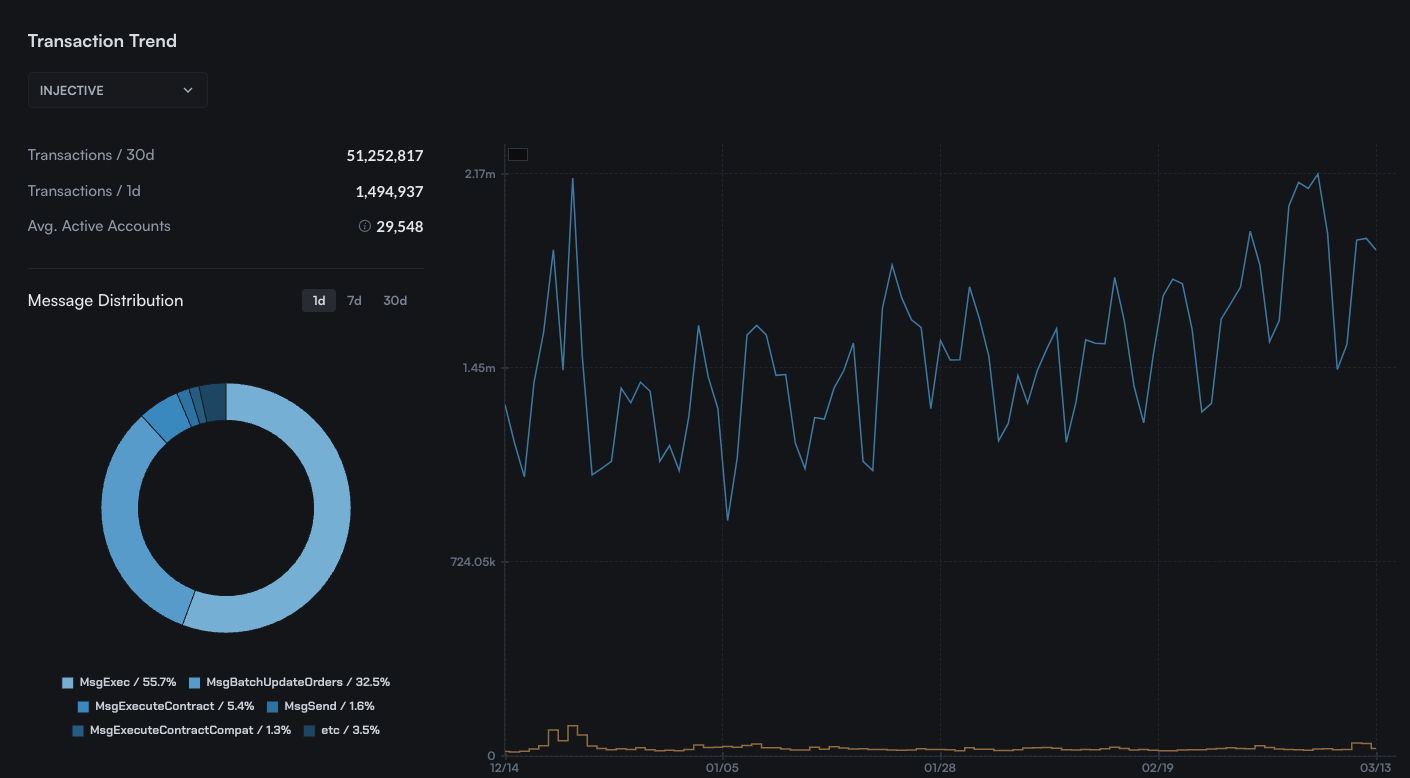
Task: Click the Transaction Trend heading
Action: click(102, 41)
